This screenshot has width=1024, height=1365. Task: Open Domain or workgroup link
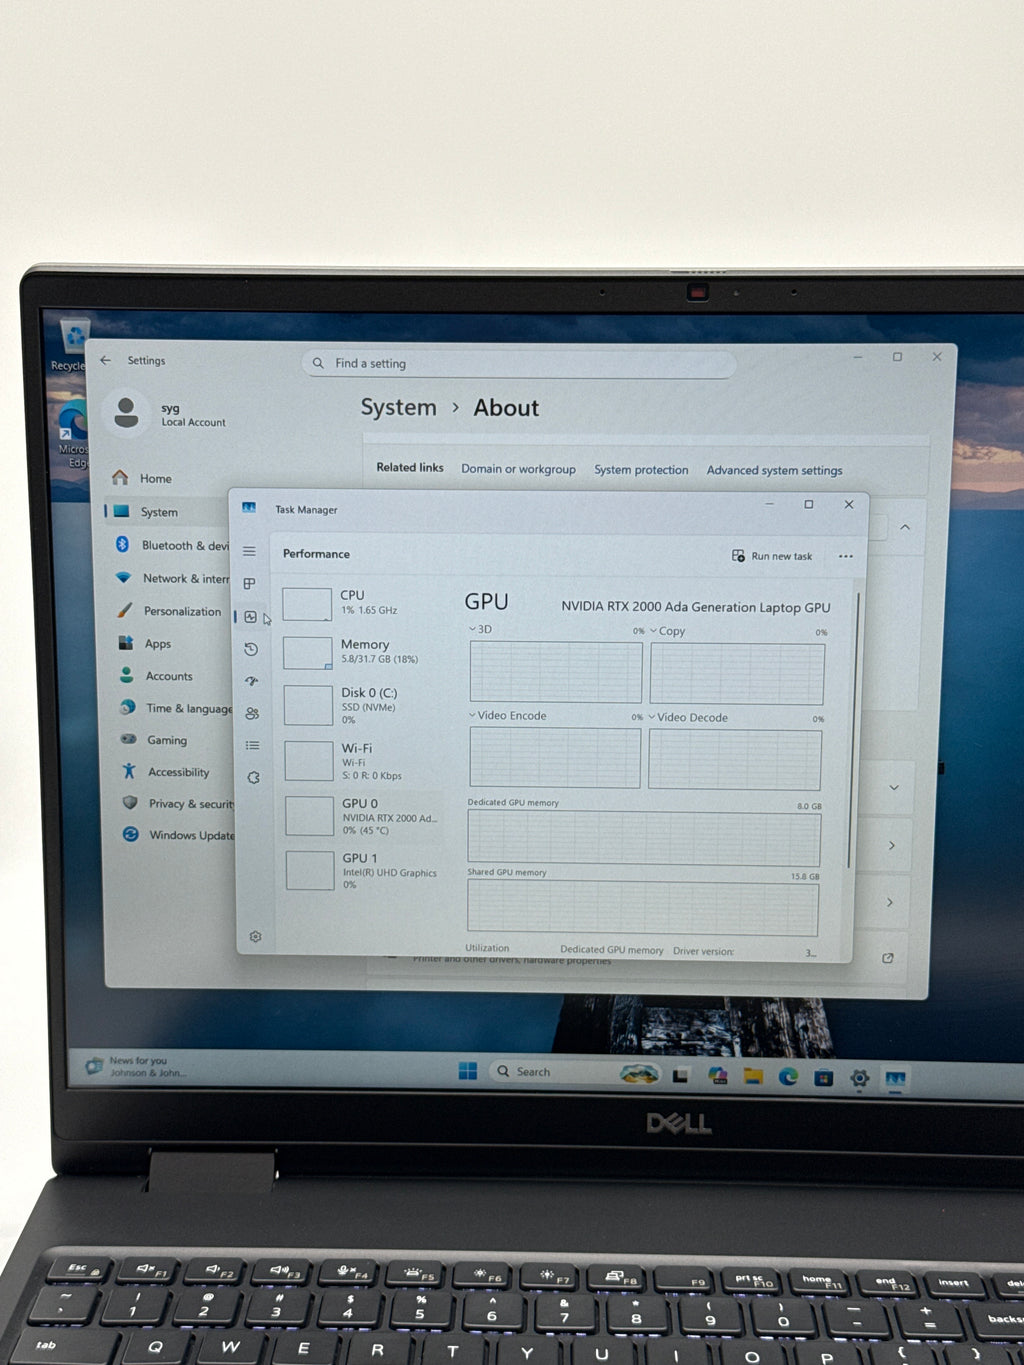518,469
